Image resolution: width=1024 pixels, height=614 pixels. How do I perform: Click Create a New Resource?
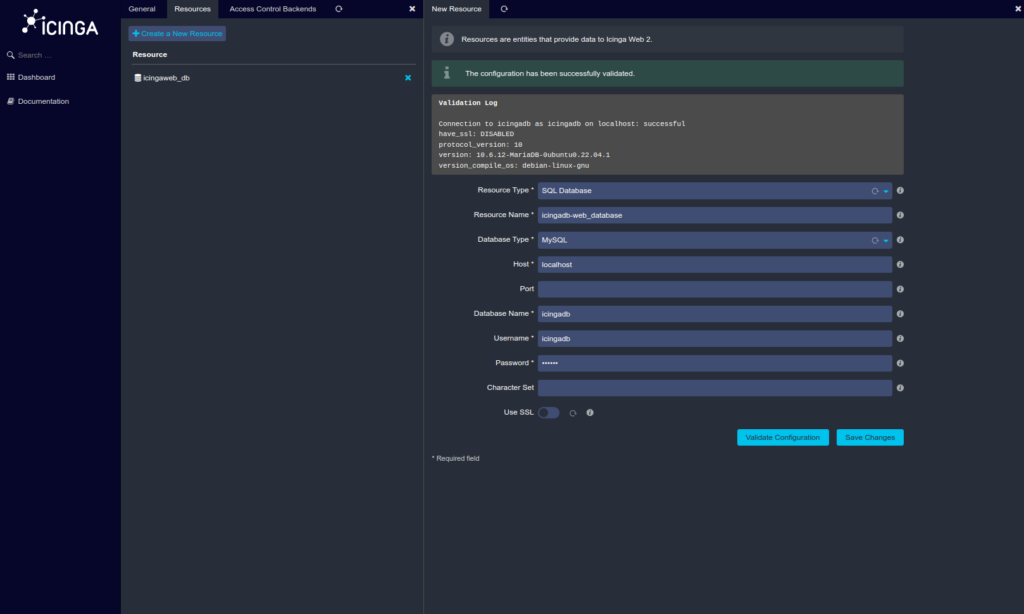pos(177,34)
